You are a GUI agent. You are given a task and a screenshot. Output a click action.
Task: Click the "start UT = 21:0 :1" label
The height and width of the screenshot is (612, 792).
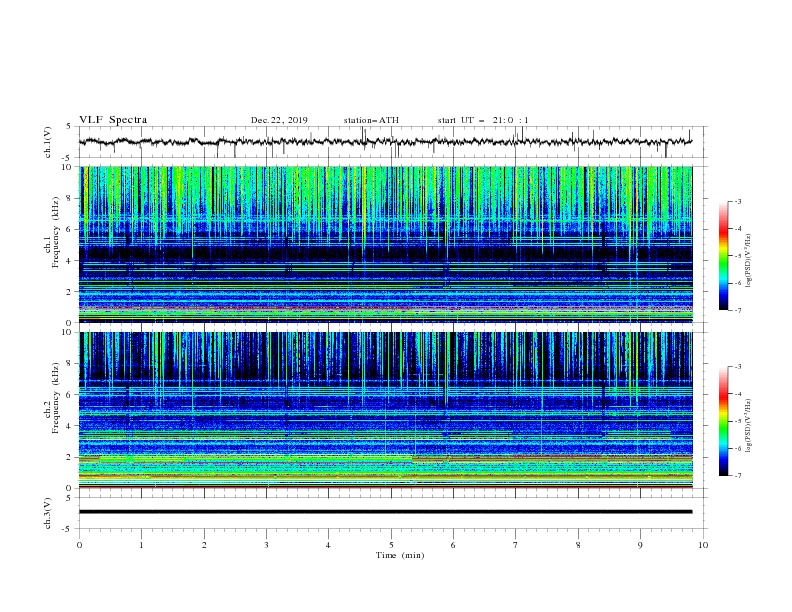pyautogui.click(x=483, y=120)
